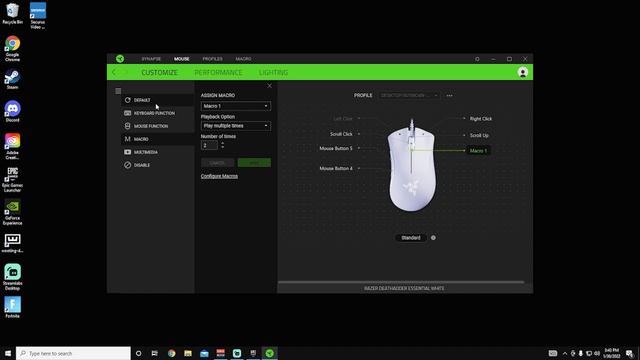Click the green Save button

coord(254,163)
